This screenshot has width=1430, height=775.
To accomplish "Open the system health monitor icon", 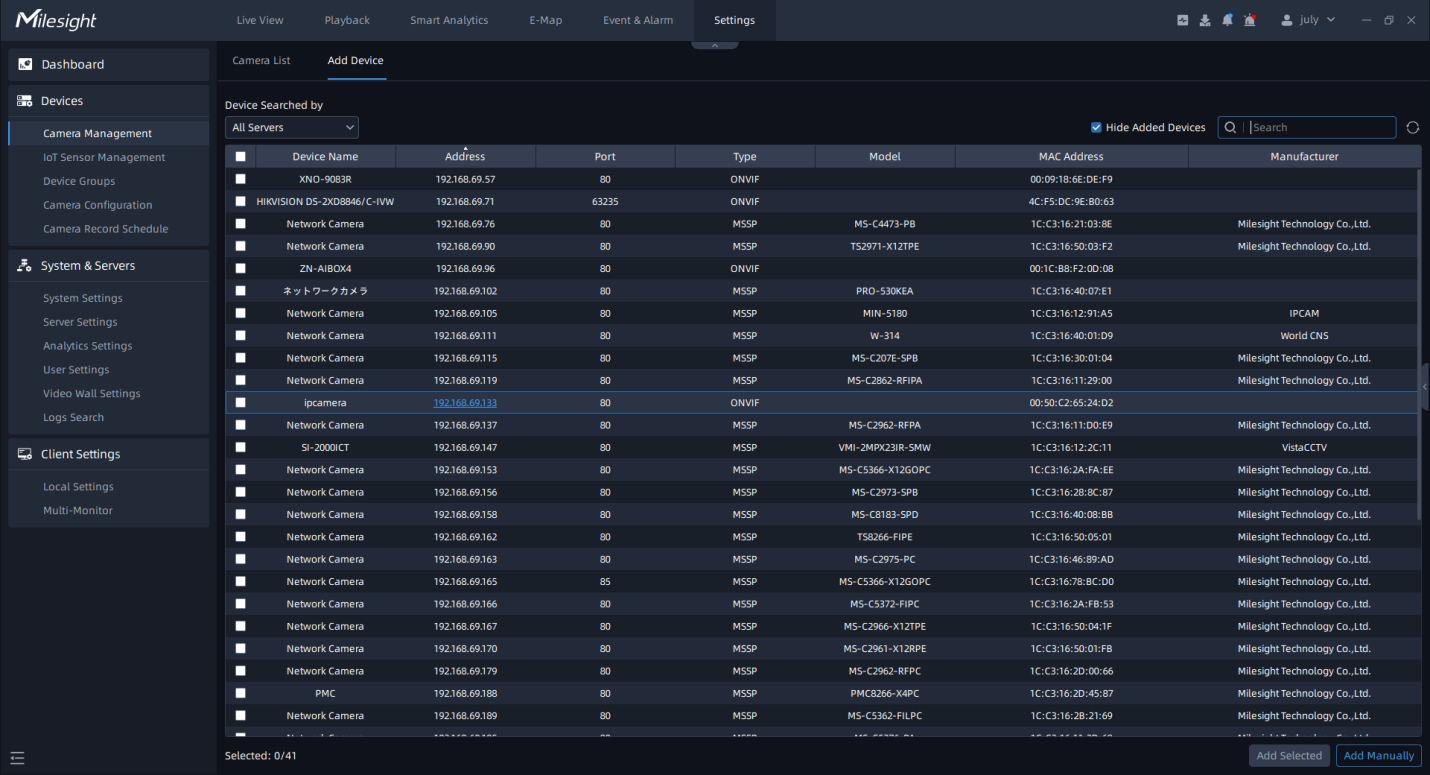I will (x=1183, y=20).
